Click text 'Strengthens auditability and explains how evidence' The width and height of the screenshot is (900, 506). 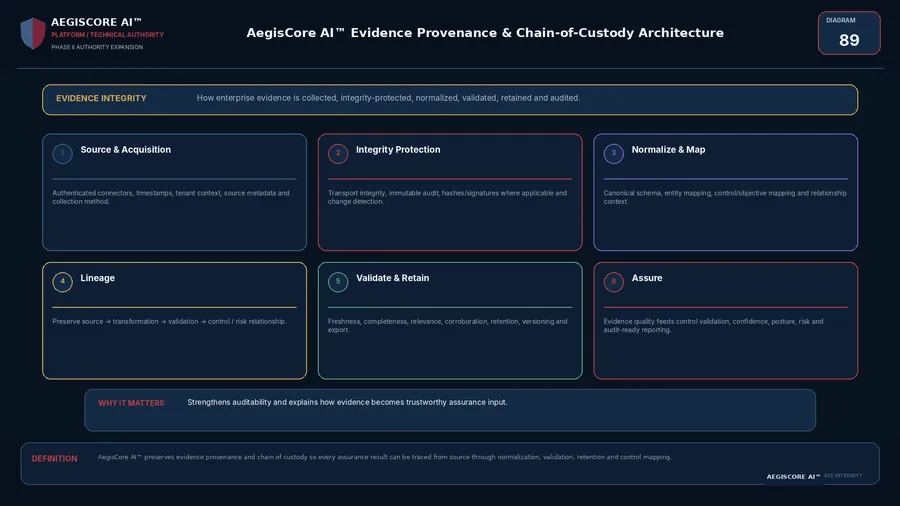278,403
